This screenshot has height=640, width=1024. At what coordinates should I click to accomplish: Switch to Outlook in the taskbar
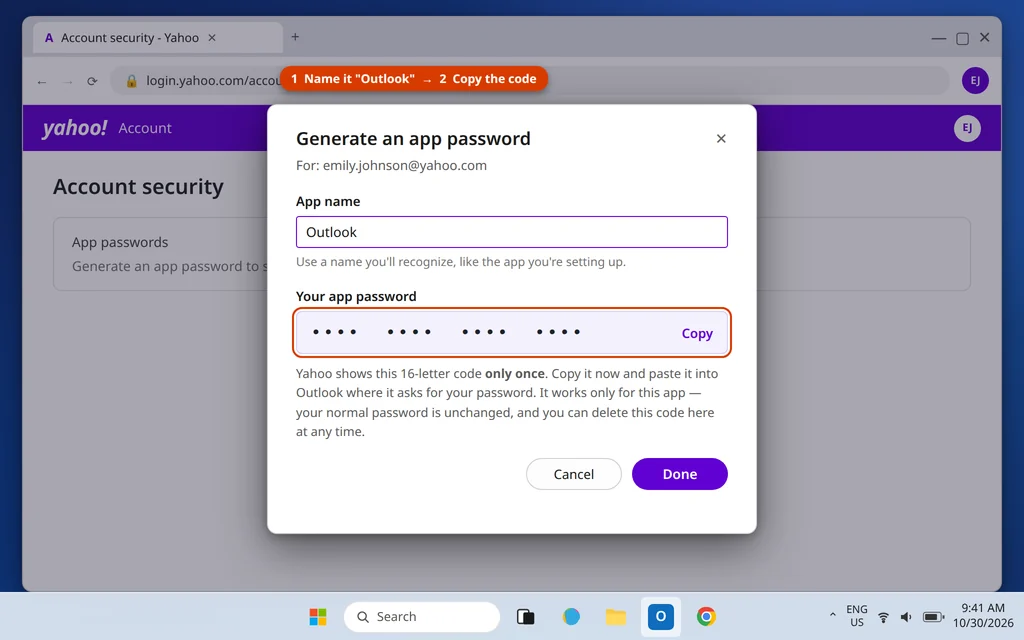661,616
